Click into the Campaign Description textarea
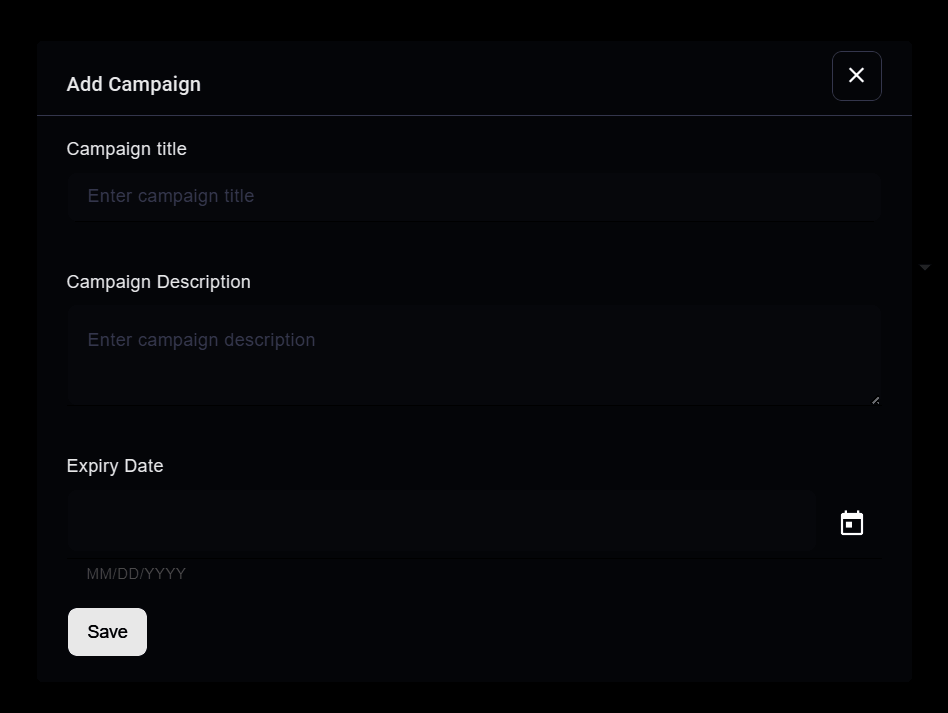This screenshot has width=948, height=713. (474, 355)
